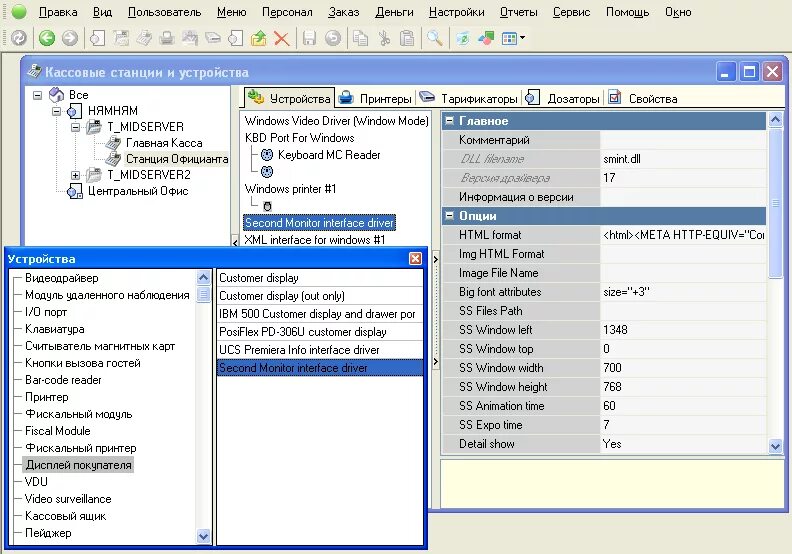Viewport: 792px width, 554px height.
Task: Select Станция Официанта in the tree
Action: pyautogui.click(x=177, y=159)
